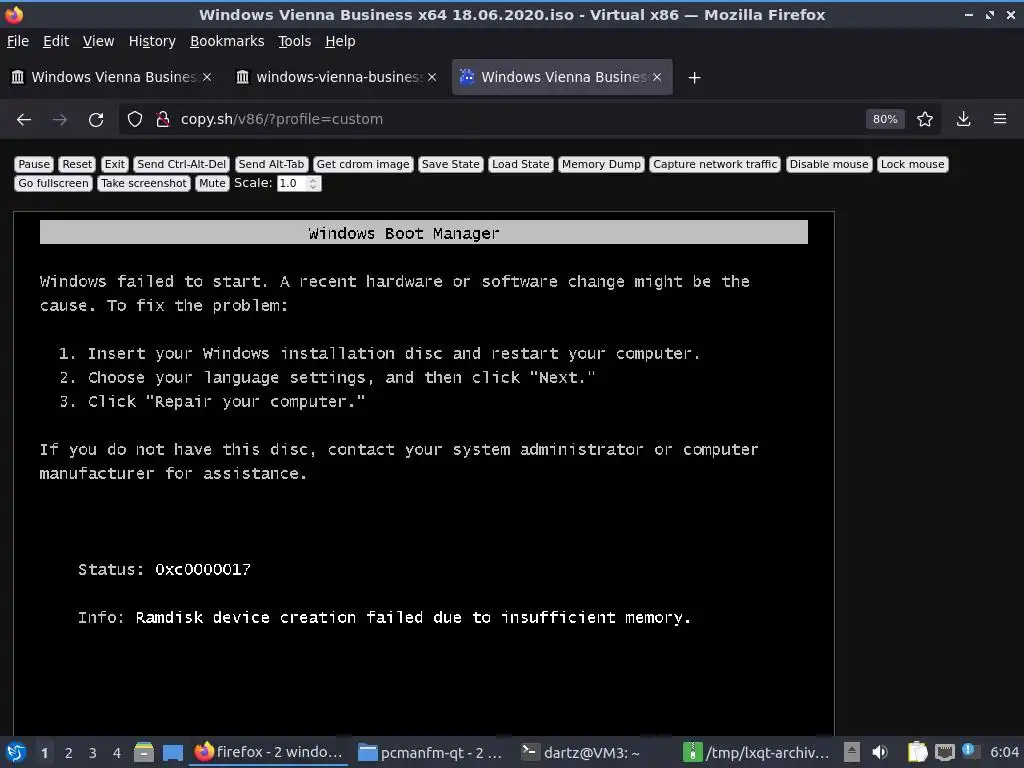Click Capture network traffic
This screenshot has height=768, width=1024.
tap(715, 165)
